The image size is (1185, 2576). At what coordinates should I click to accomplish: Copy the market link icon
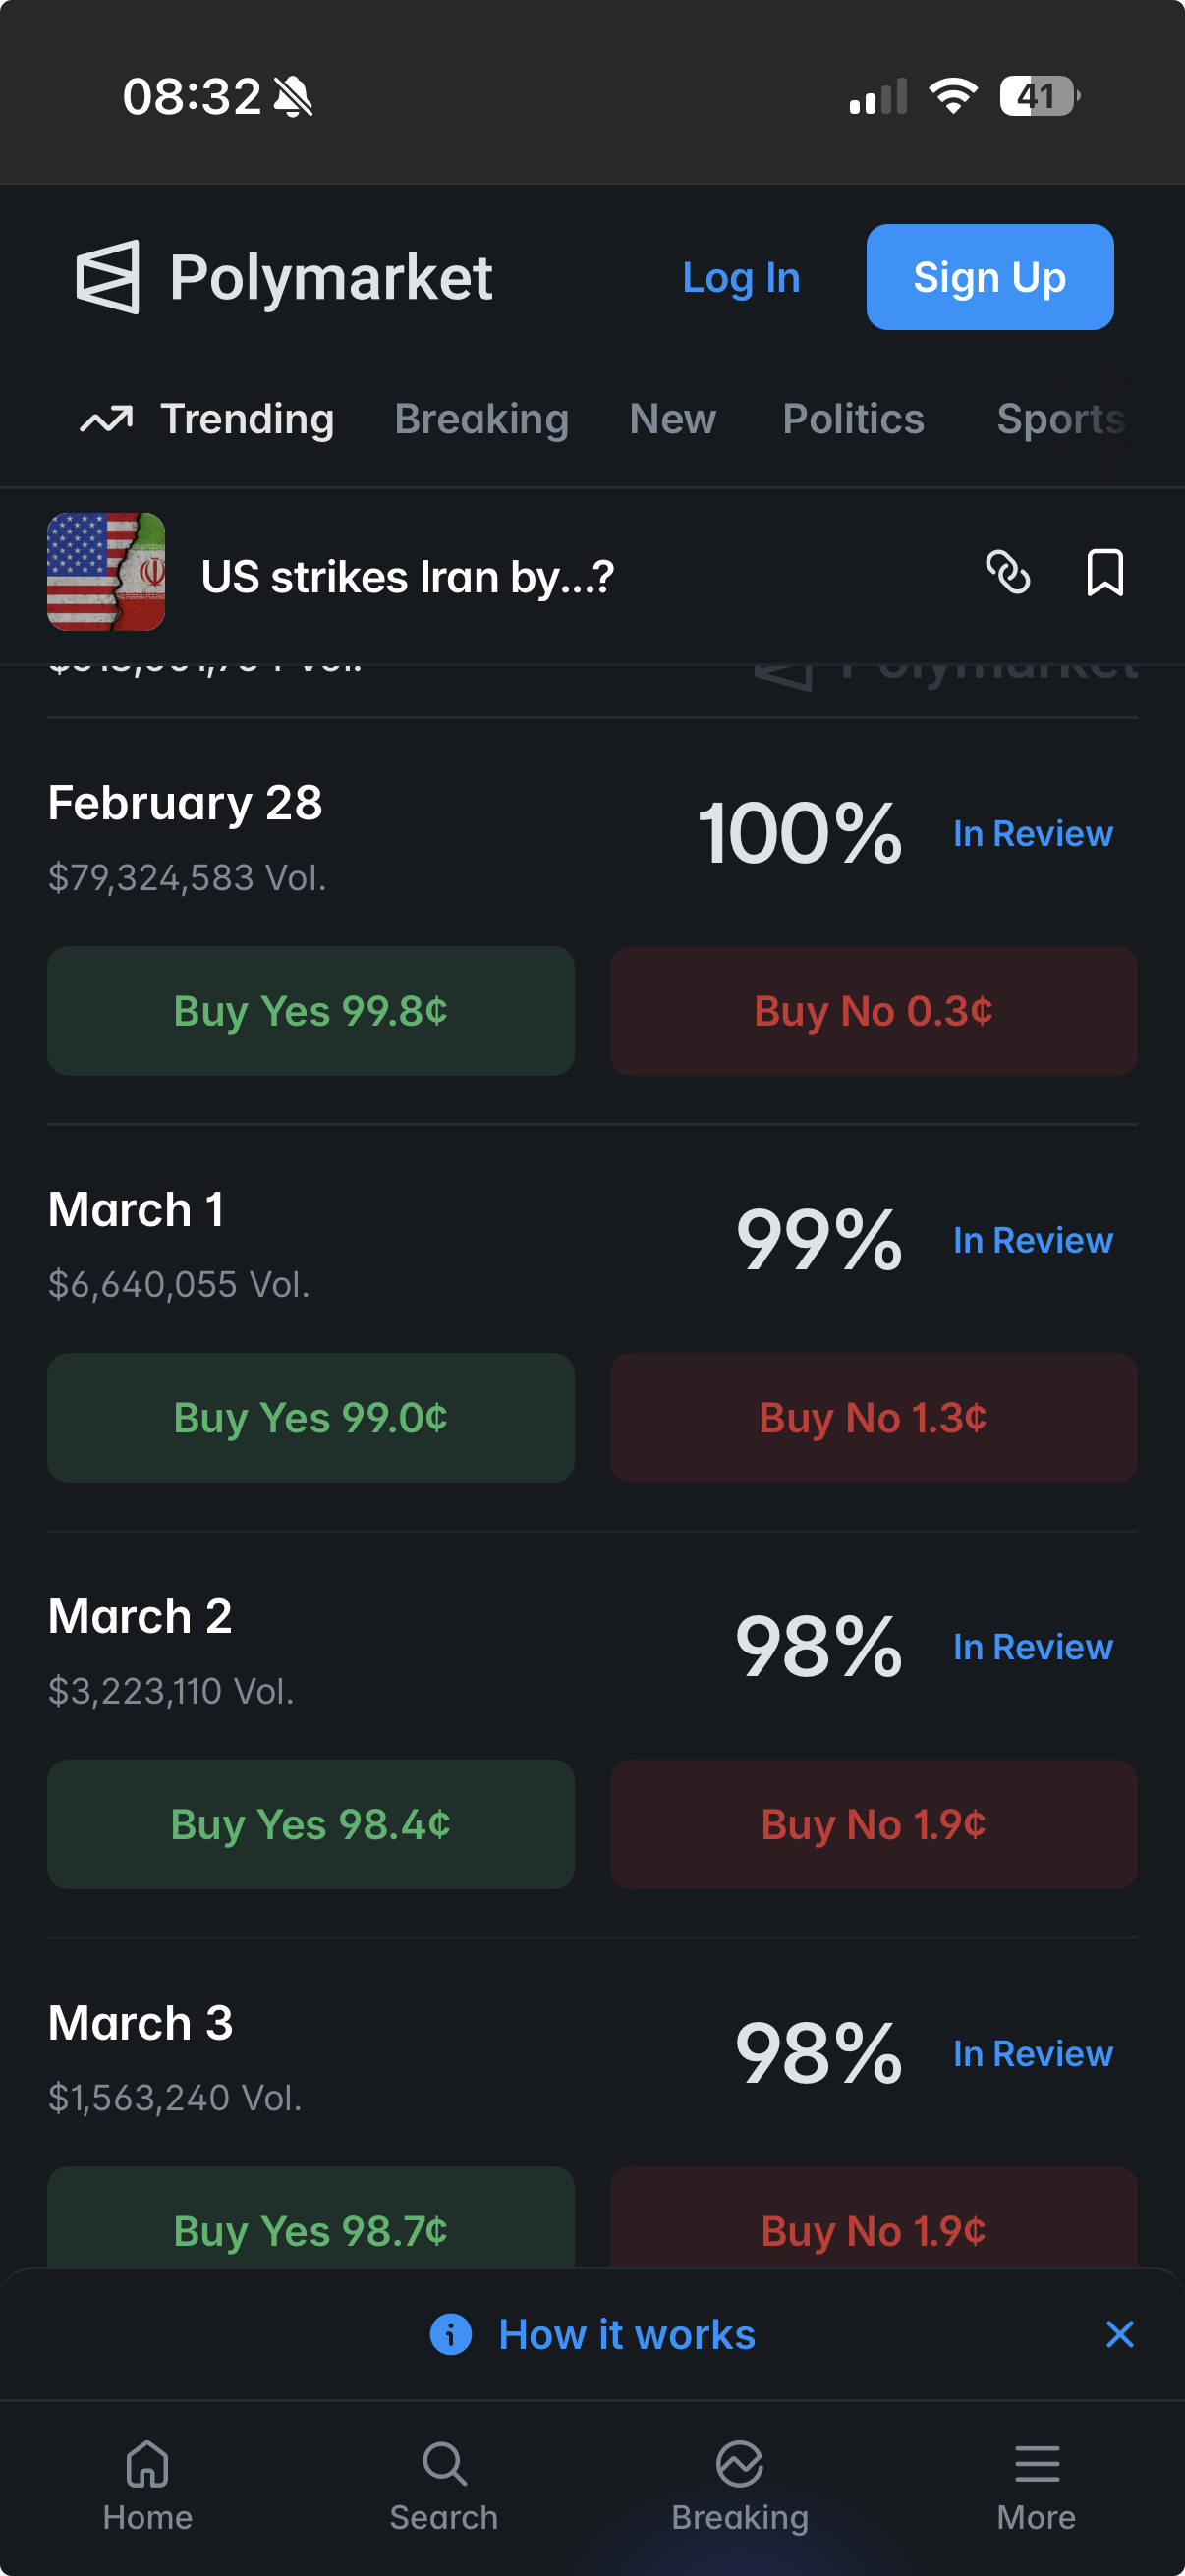(1007, 573)
